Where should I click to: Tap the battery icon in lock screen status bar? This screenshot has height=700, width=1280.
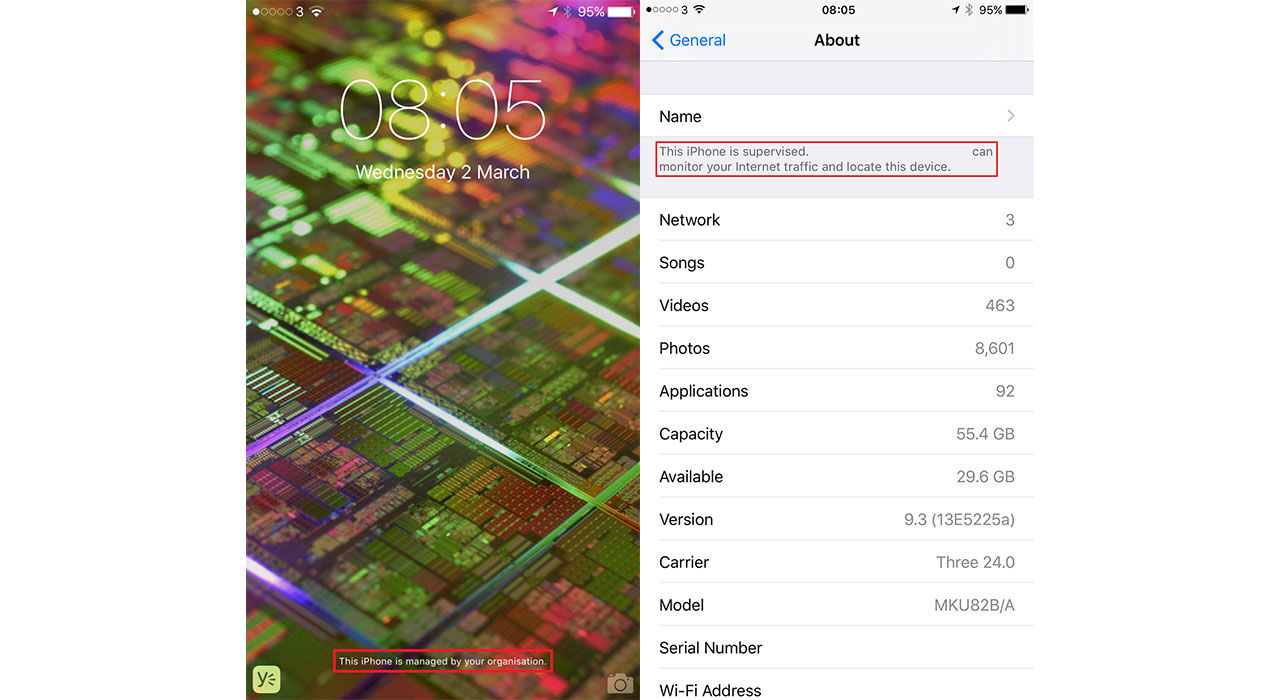pos(621,12)
